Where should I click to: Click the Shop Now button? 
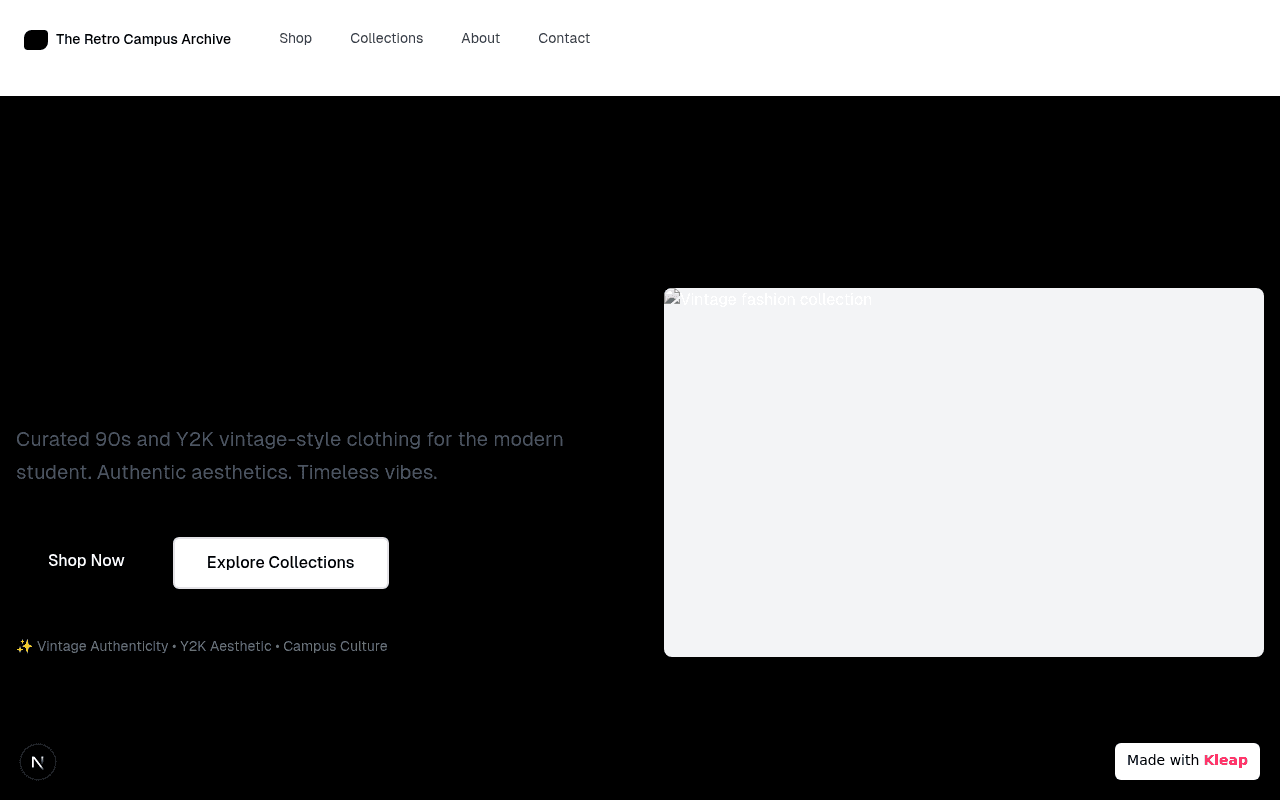[x=86, y=561]
